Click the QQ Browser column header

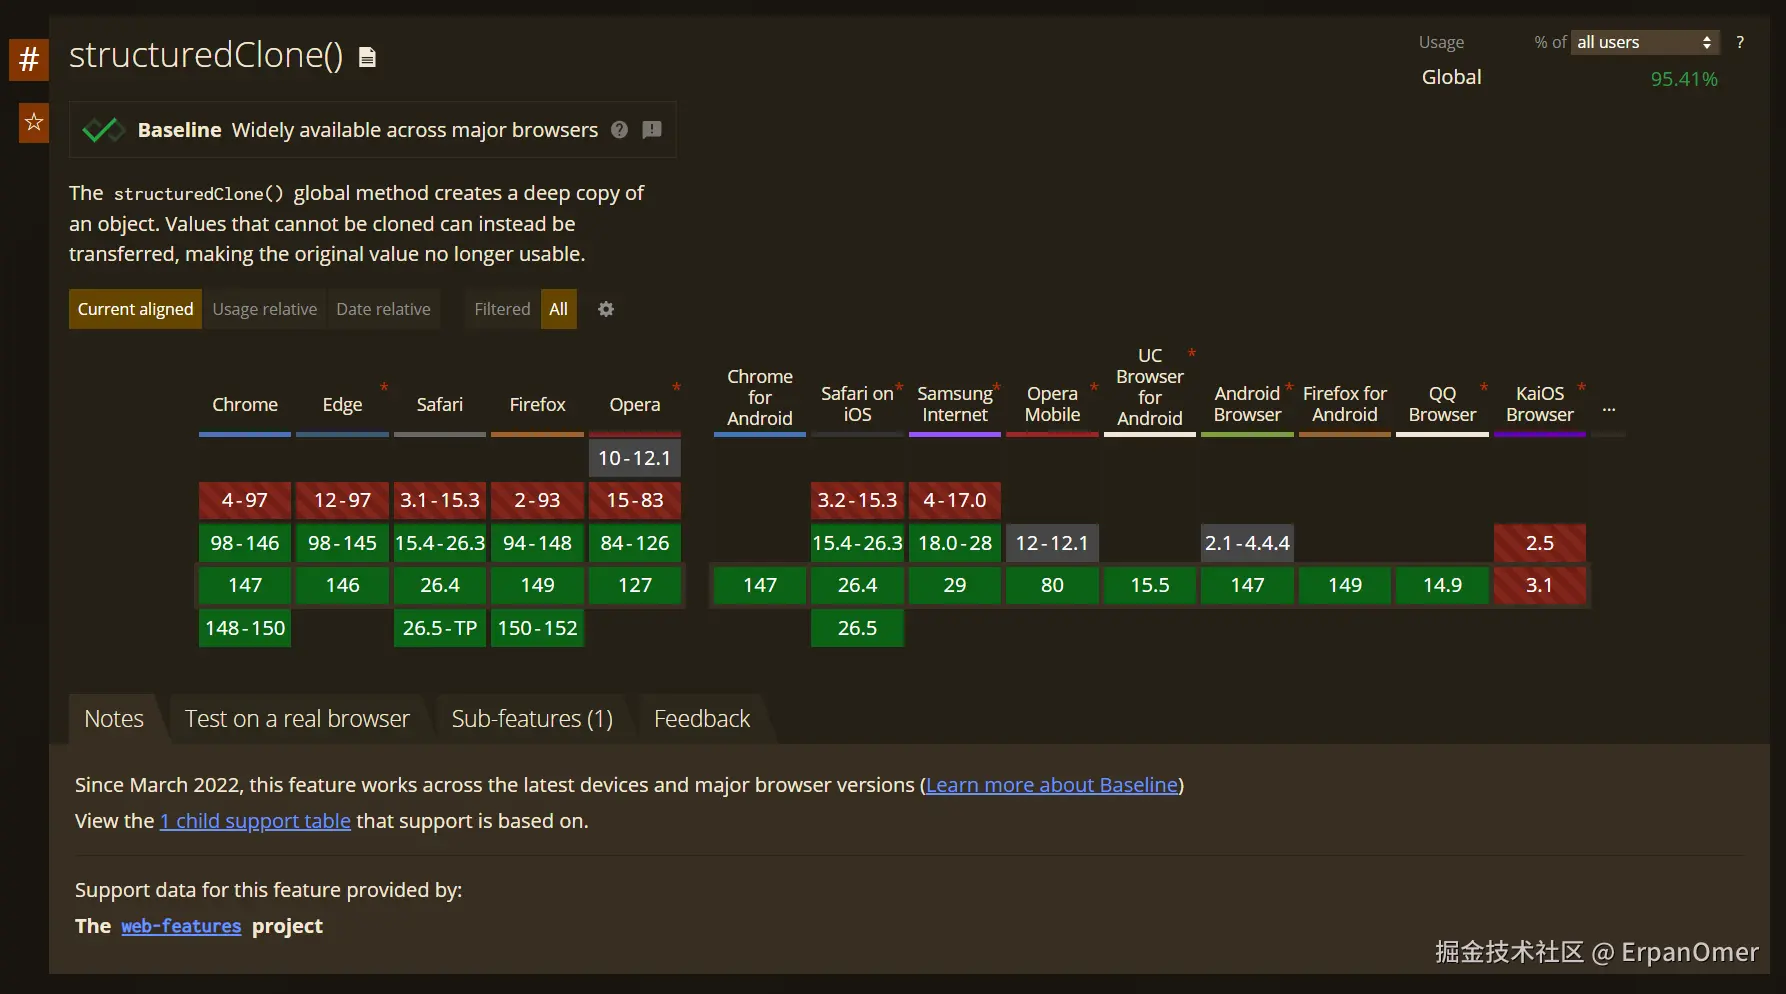pos(1442,404)
